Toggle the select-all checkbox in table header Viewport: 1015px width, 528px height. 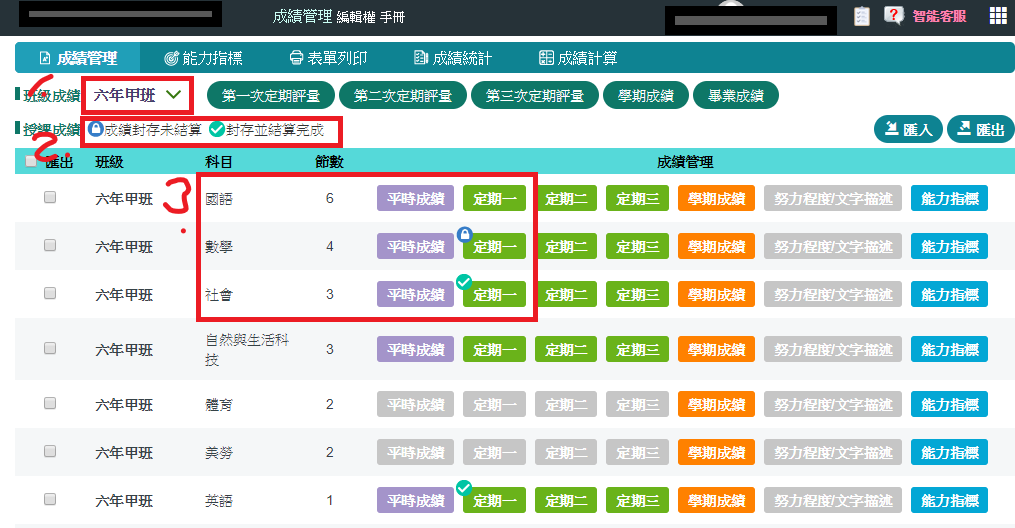32,162
